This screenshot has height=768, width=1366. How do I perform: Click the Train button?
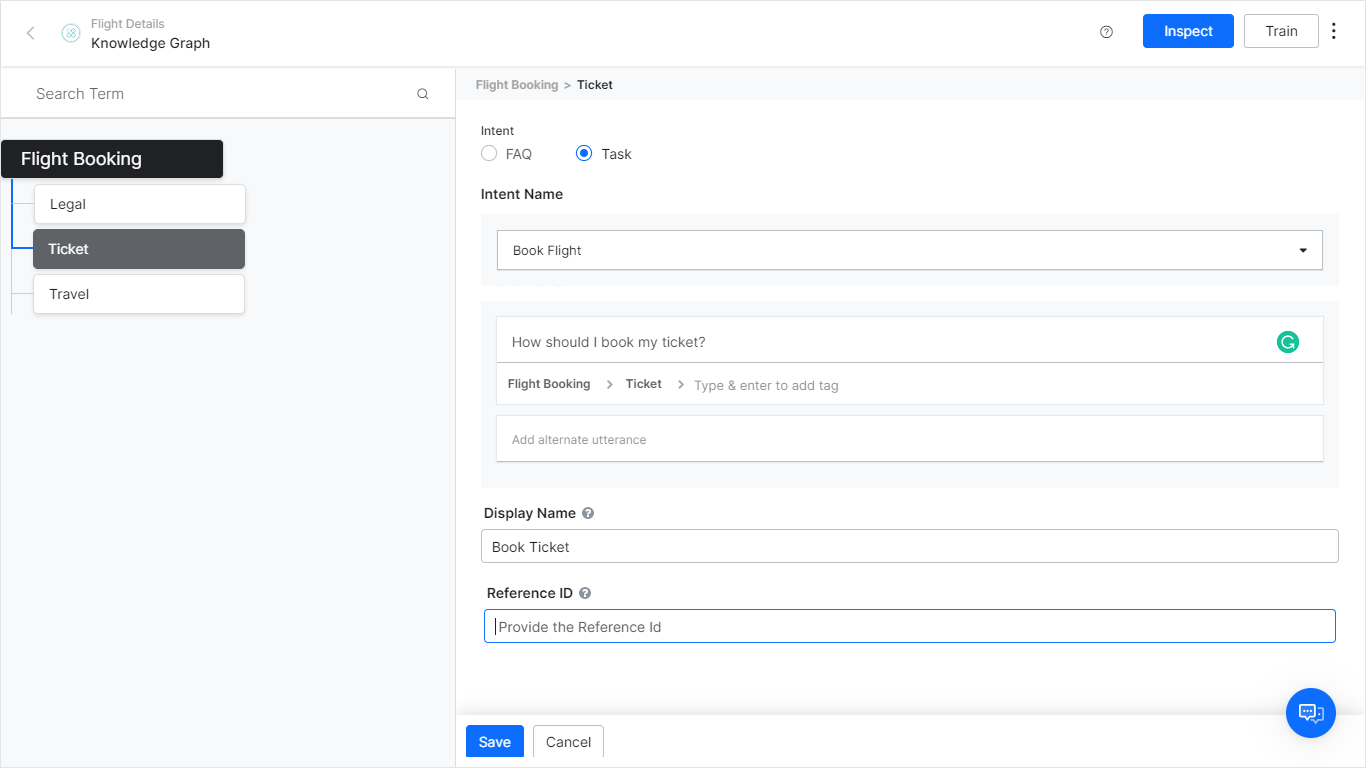point(1281,31)
